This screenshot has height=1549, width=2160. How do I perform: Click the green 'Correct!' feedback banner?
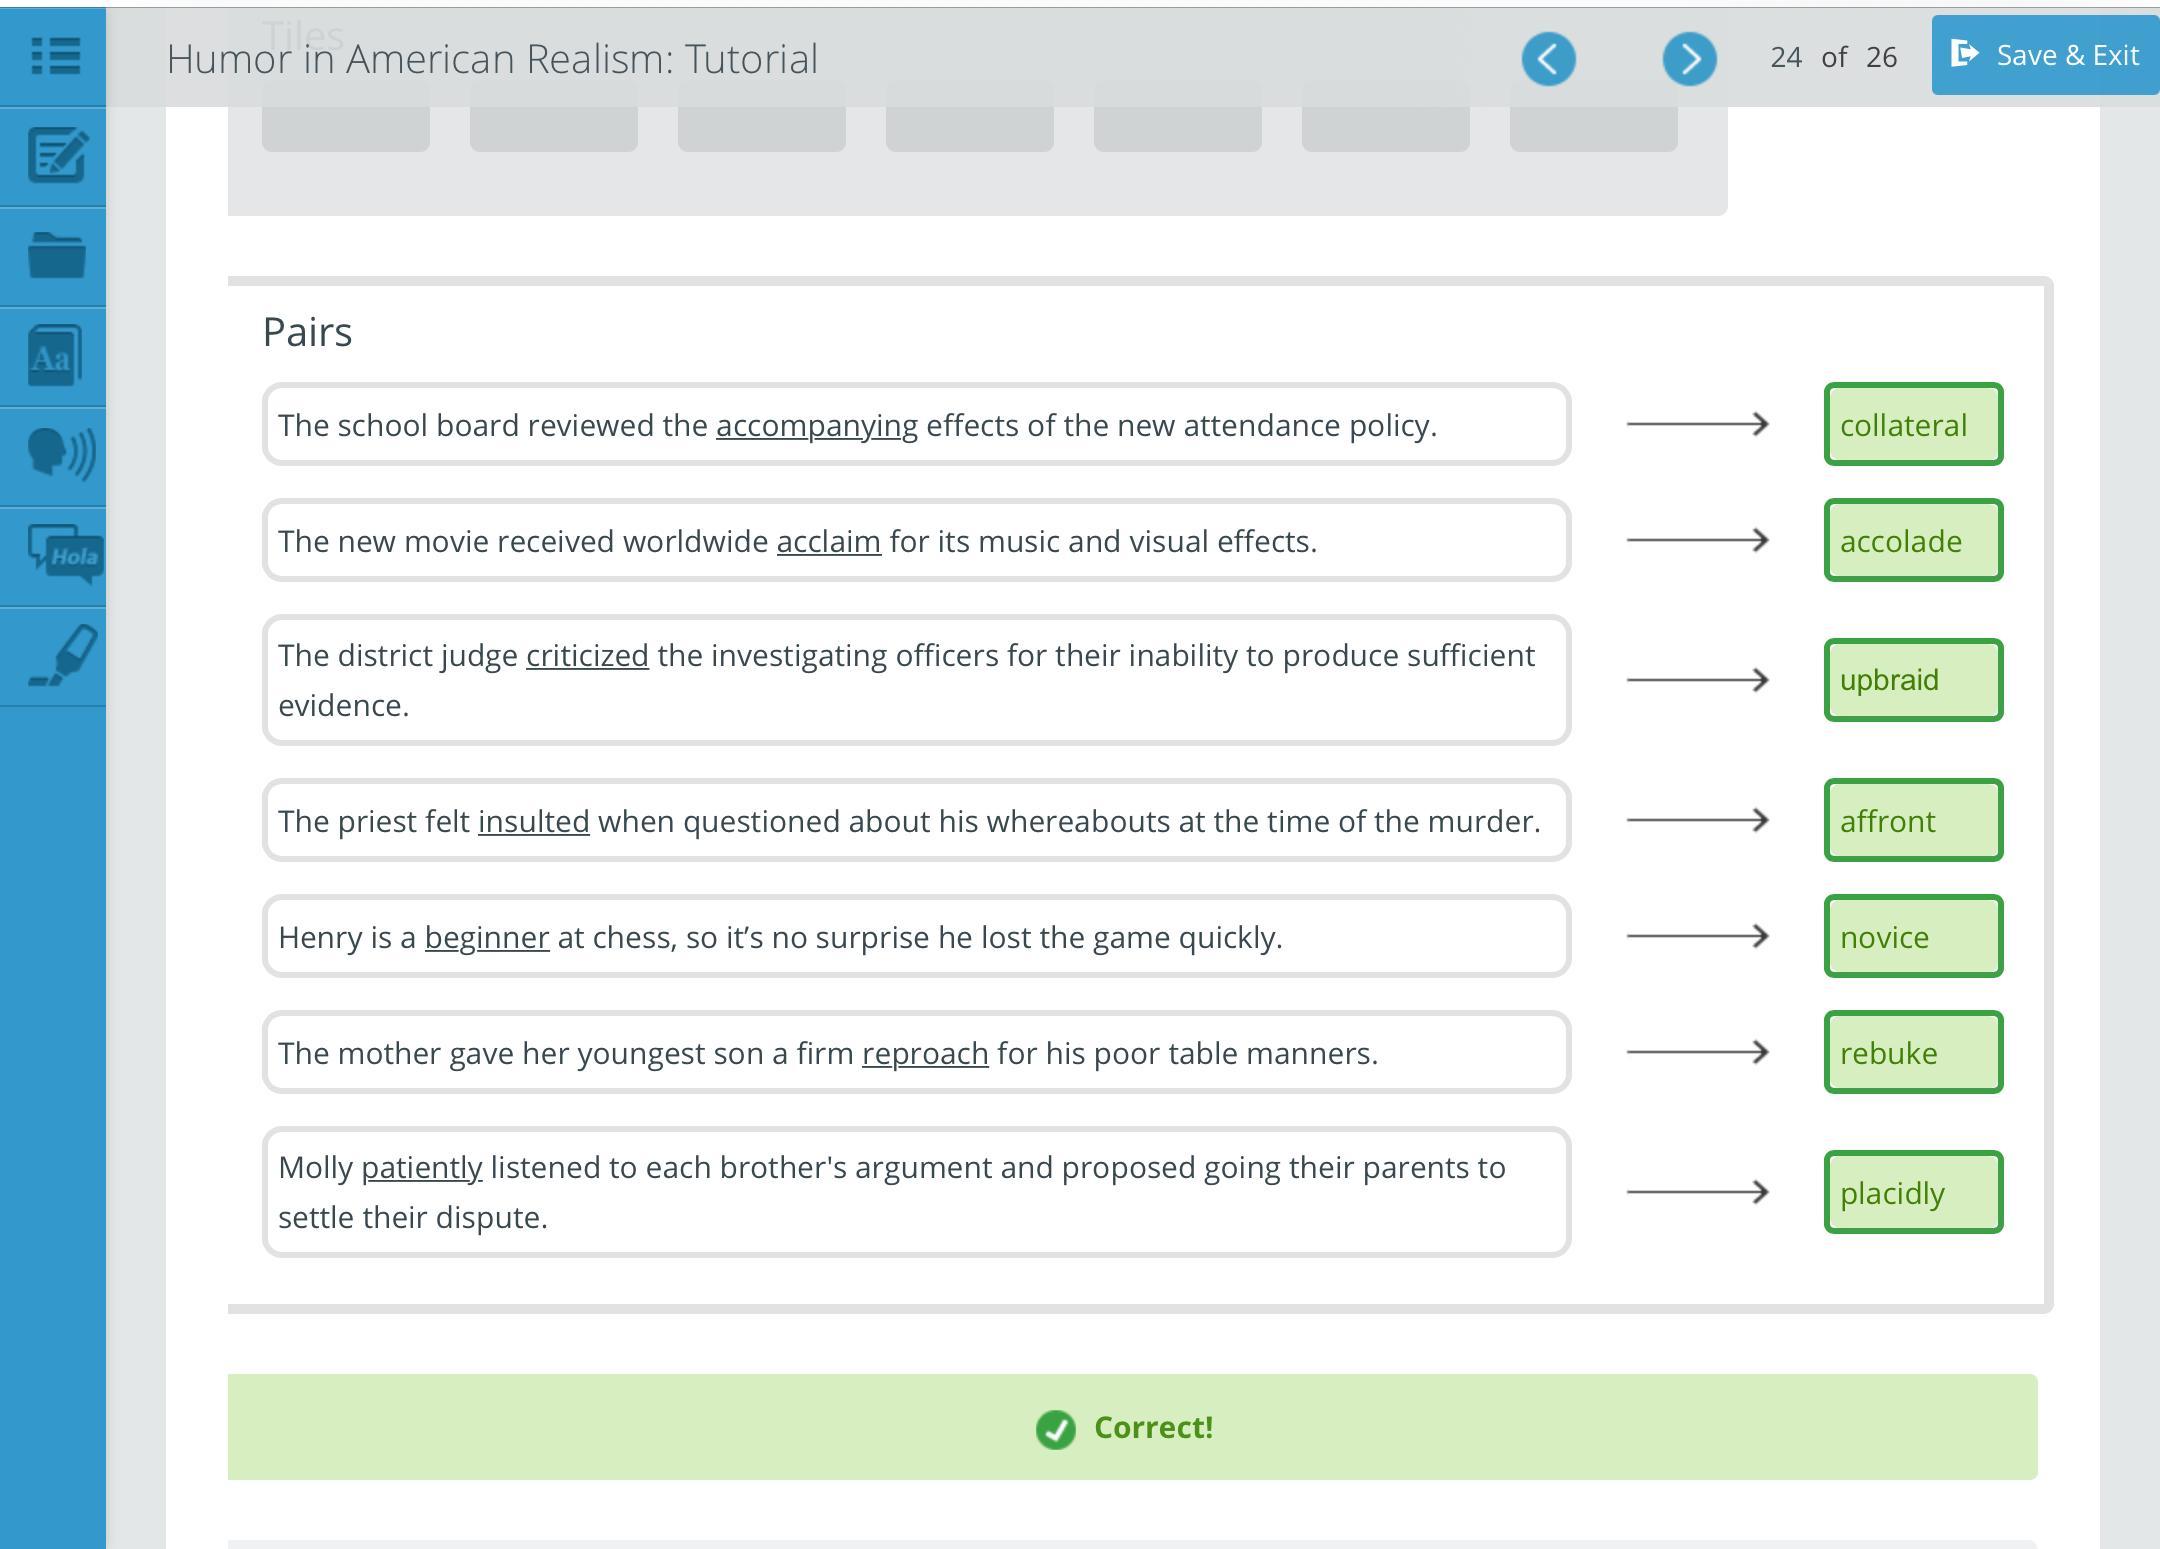click(1132, 1427)
